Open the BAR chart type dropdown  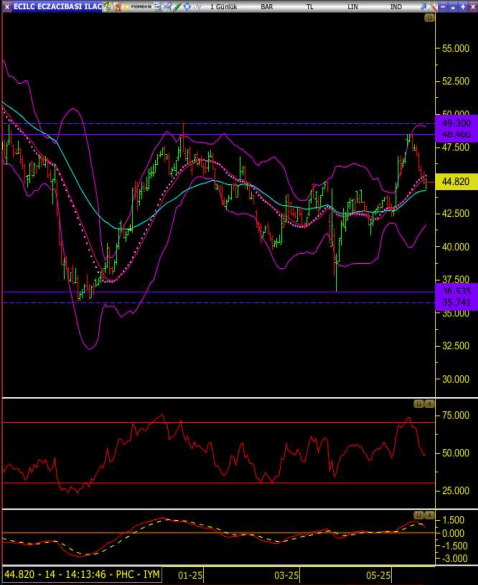pos(267,7)
